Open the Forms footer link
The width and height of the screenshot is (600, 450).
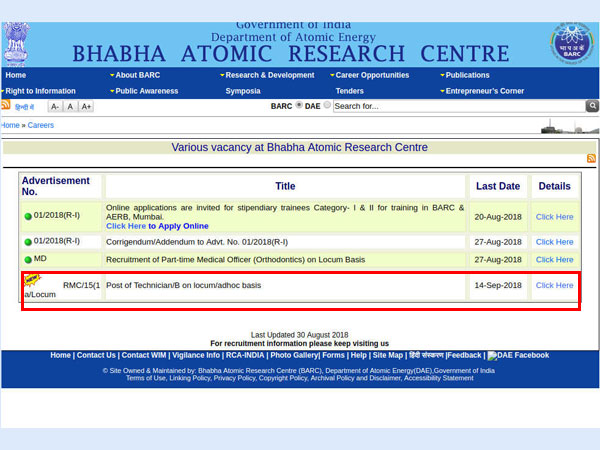point(333,355)
